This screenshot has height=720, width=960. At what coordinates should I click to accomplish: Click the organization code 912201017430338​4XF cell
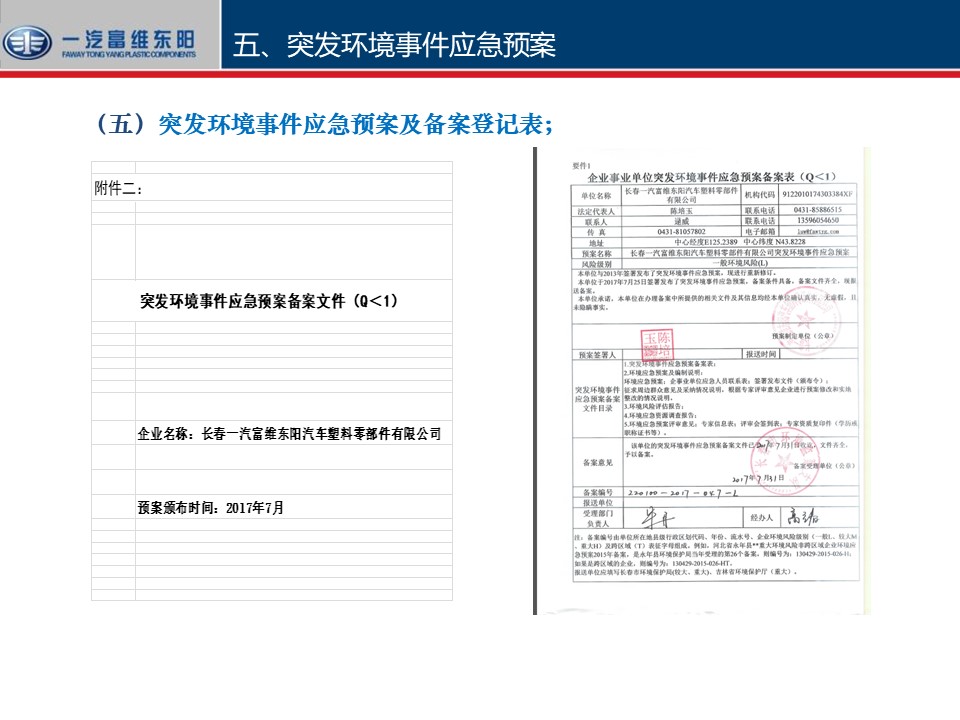pos(817,194)
